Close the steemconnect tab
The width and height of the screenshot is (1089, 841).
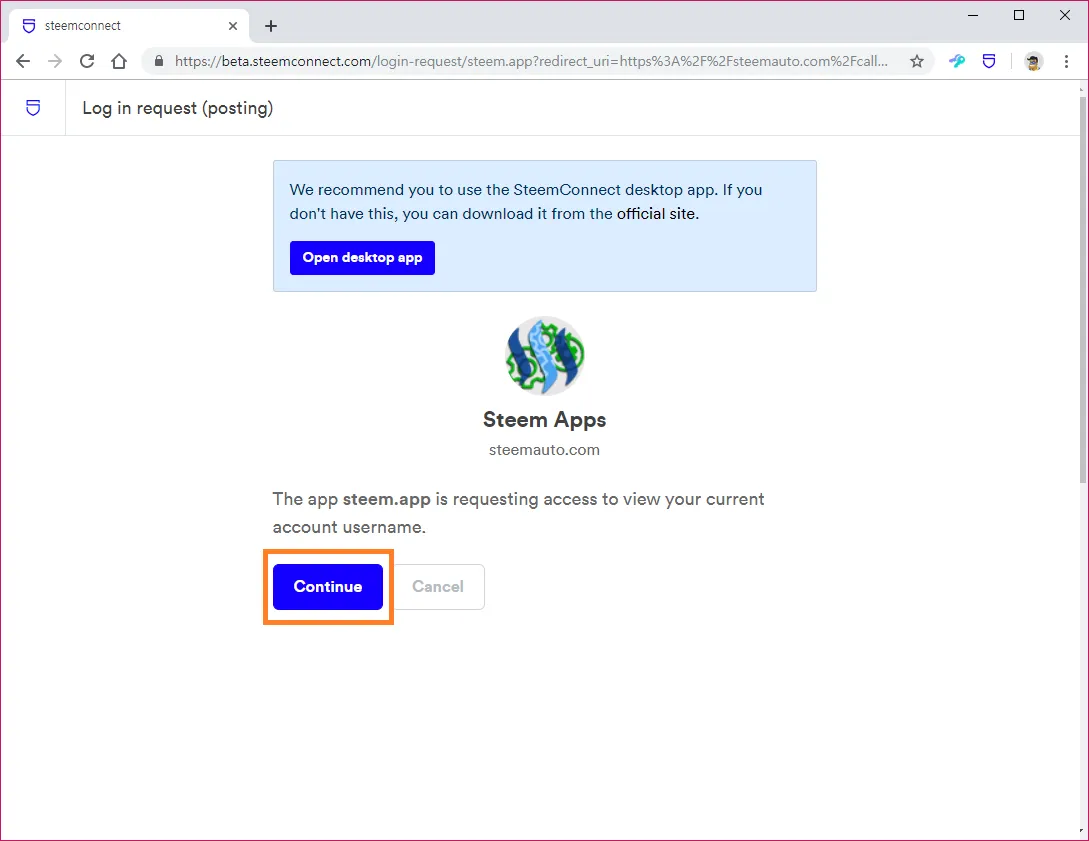[233, 26]
